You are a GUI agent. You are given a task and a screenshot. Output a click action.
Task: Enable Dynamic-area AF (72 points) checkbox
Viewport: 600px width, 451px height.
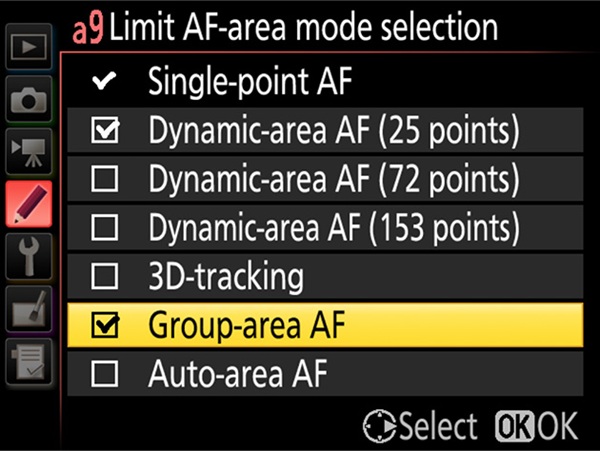click(104, 180)
